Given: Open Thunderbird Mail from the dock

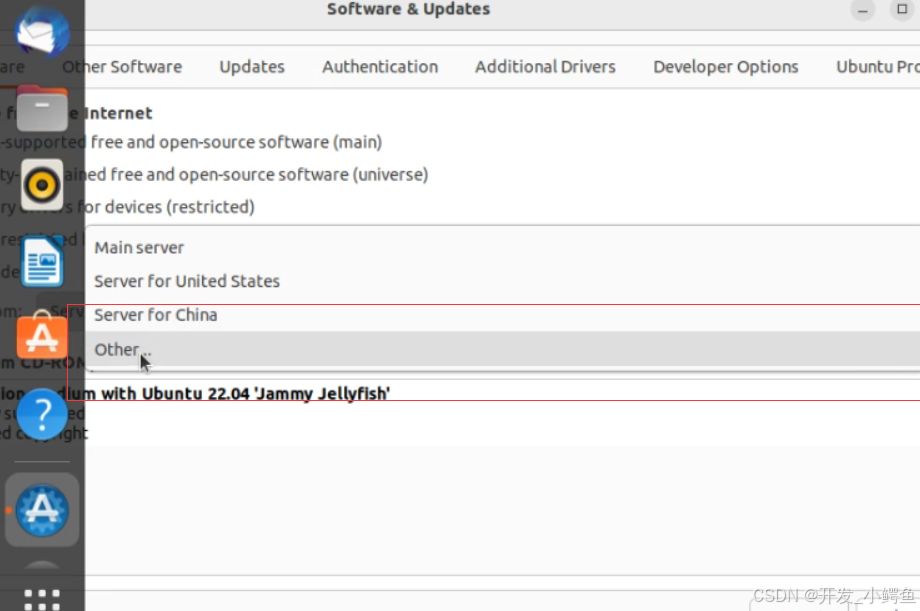Looking at the screenshot, I should (42, 31).
